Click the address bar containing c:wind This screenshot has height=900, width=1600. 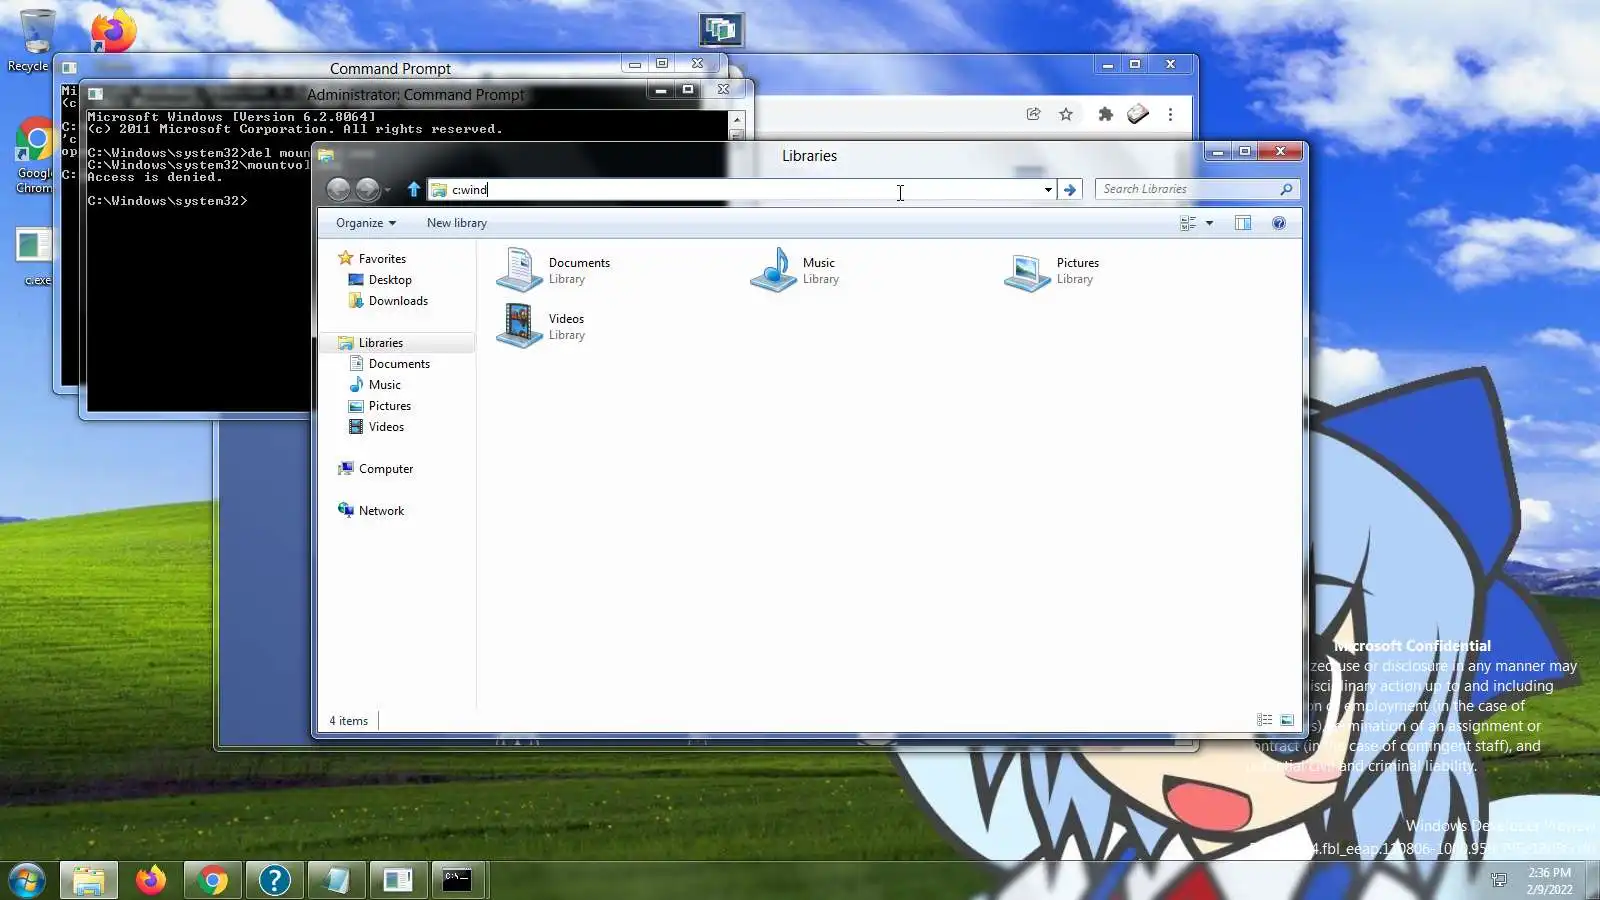coord(742,189)
